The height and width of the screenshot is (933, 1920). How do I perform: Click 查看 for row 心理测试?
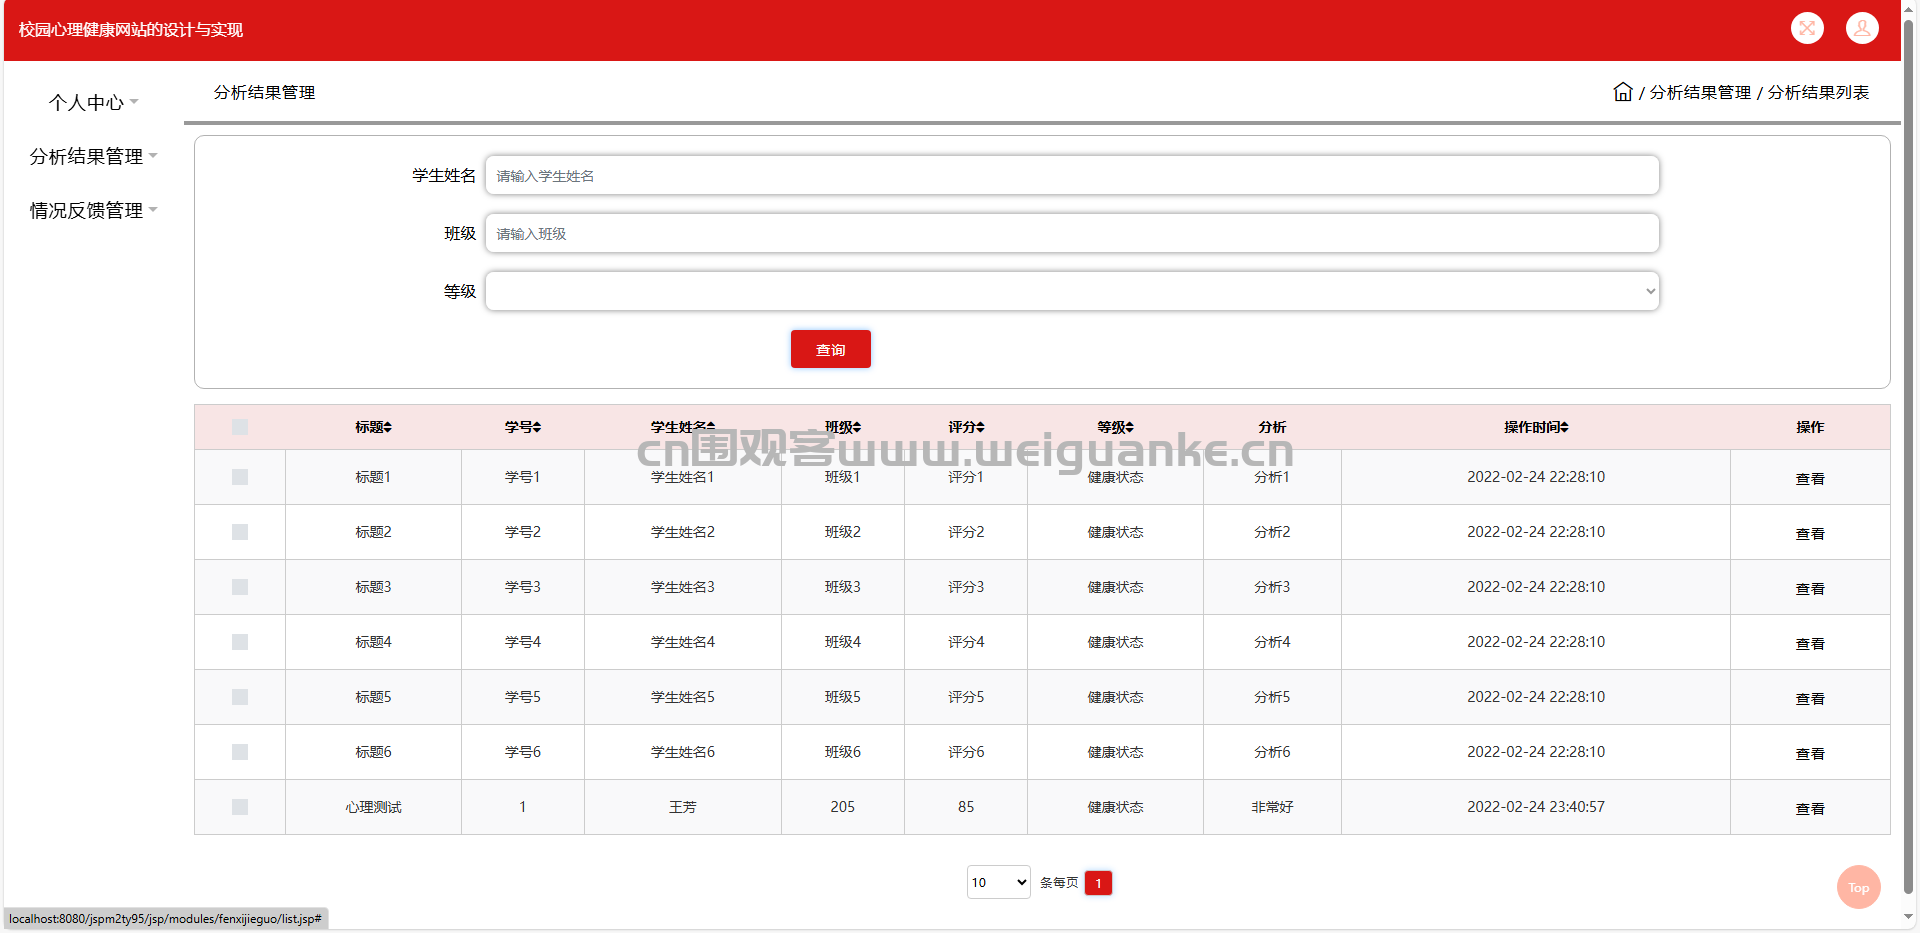[x=1810, y=809]
